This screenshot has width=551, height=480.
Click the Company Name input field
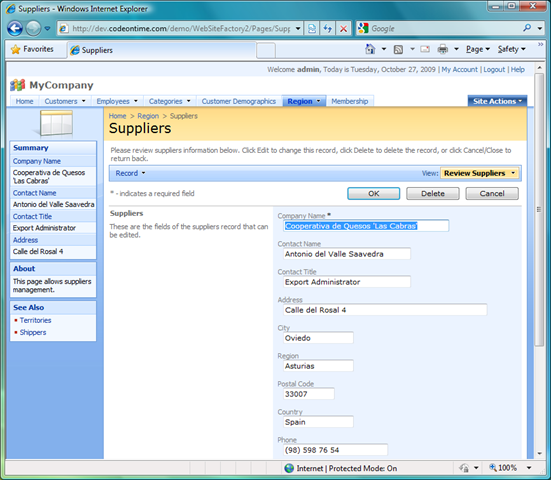366,226
